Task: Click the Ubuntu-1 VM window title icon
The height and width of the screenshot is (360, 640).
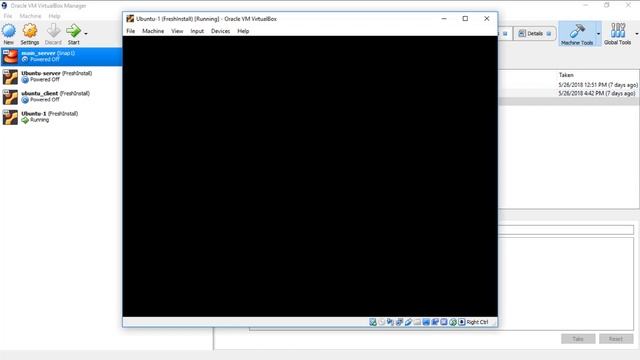Action: pyautogui.click(x=130, y=19)
